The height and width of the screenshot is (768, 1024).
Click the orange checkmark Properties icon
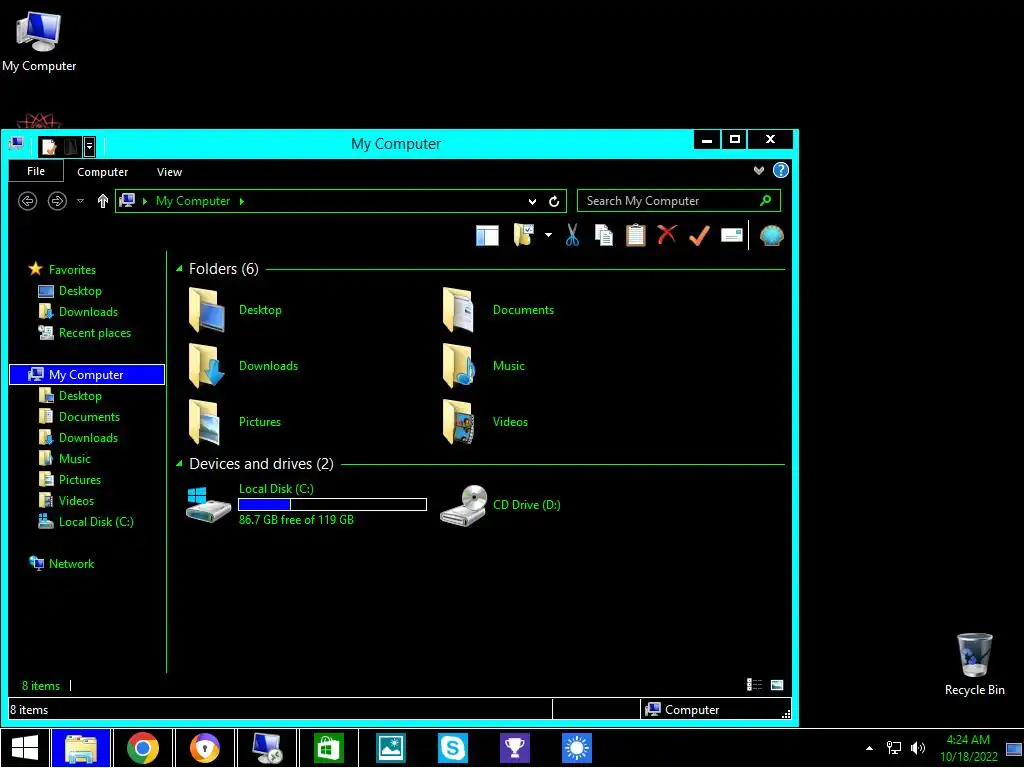(x=699, y=235)
